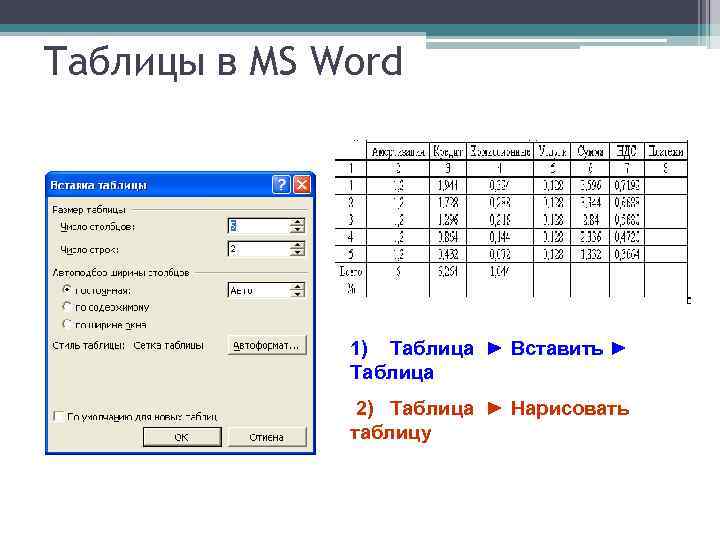Screen dimensions: 720x540
Task: Click the red Нарисовать text
Action: coord(569,408)
